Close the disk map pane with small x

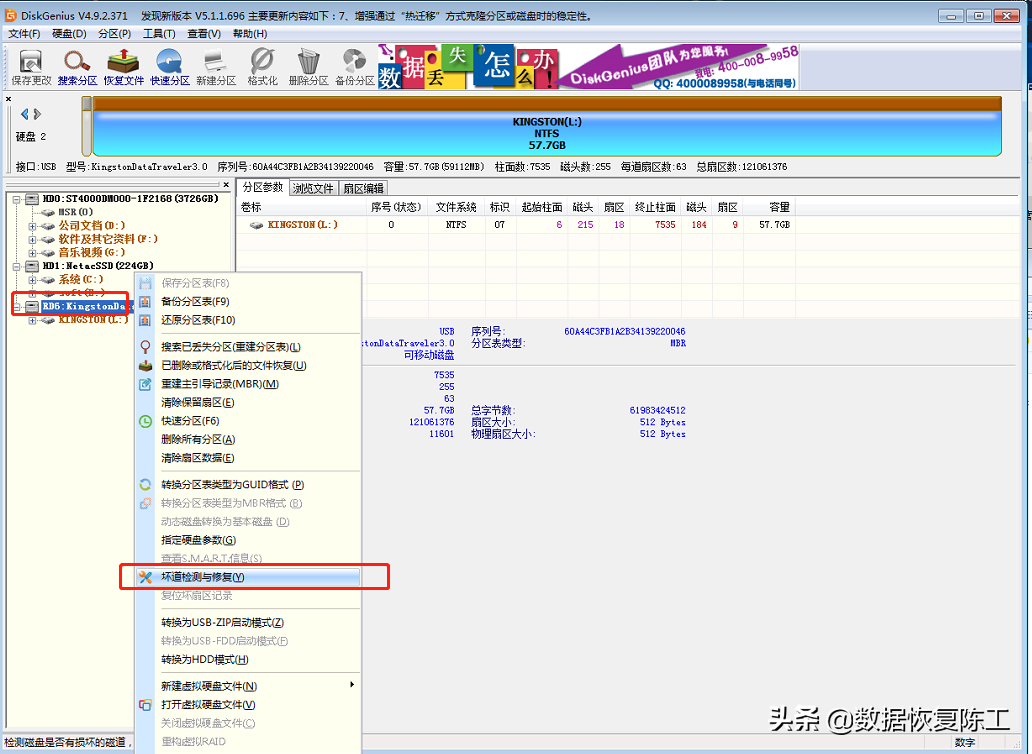(9, 99)
